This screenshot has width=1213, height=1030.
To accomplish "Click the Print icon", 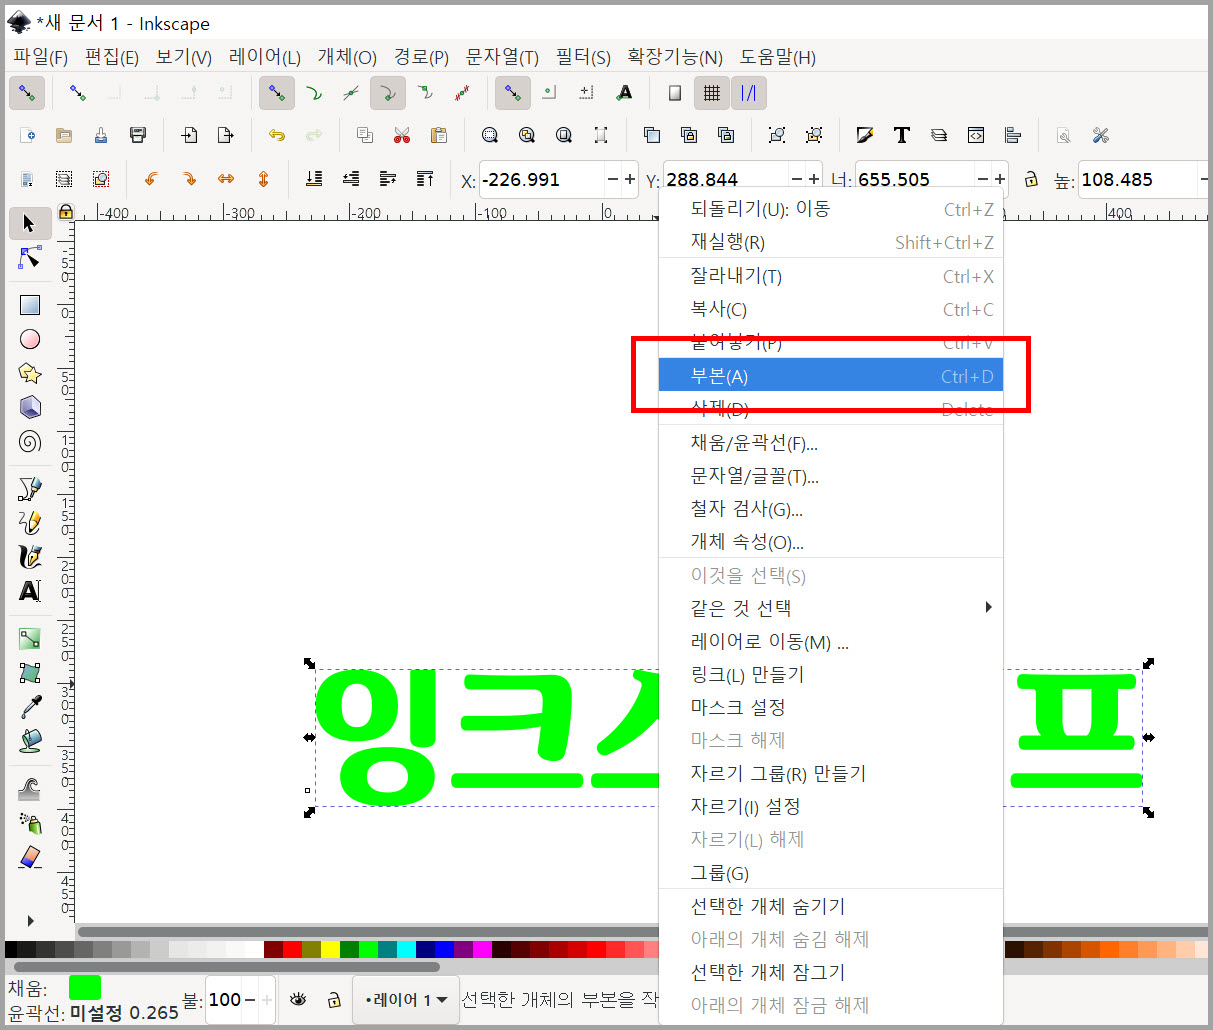I will click(138, 135).
